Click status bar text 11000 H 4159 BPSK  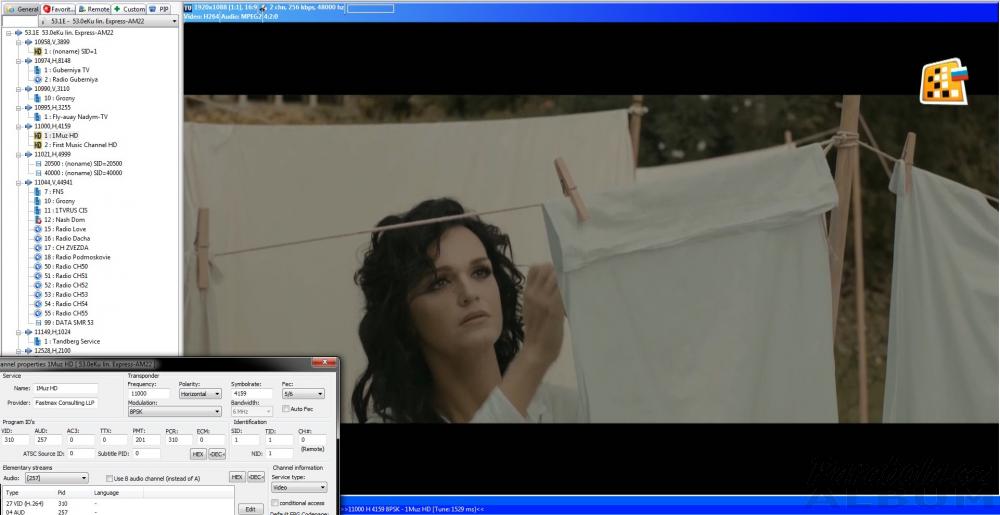pyautogui.click(x=374, y=509)
